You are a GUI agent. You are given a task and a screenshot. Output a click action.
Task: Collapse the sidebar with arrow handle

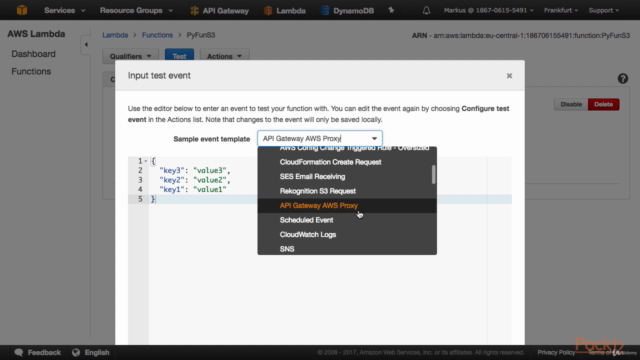86,44
